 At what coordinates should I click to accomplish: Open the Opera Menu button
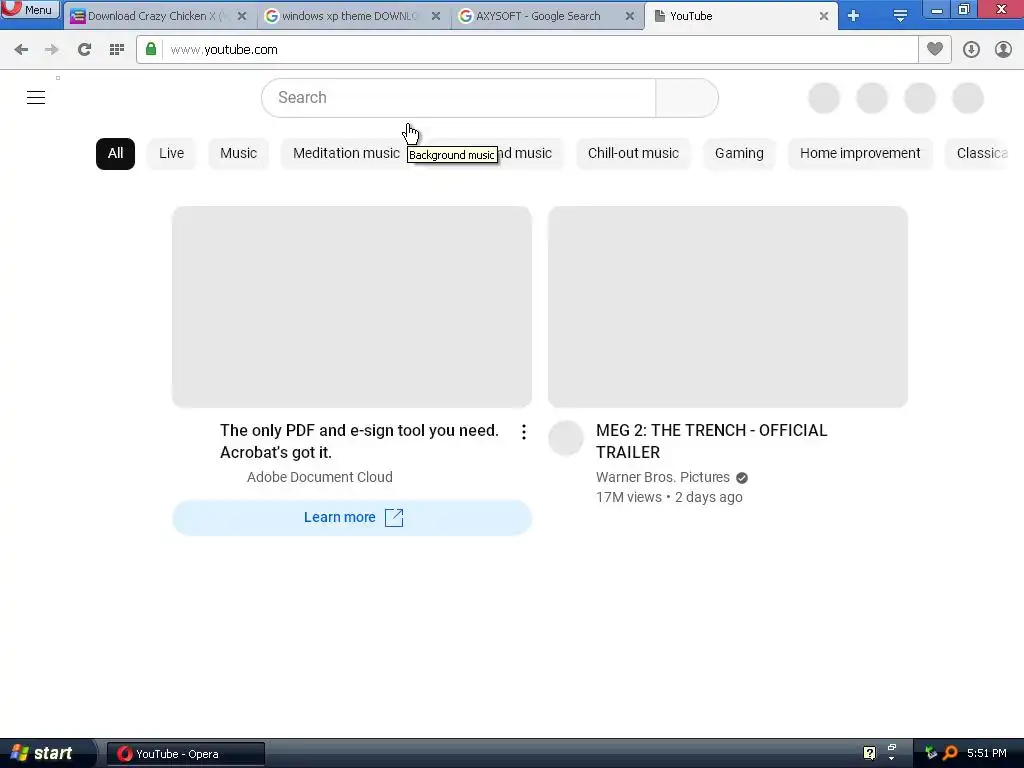point(30,9)
